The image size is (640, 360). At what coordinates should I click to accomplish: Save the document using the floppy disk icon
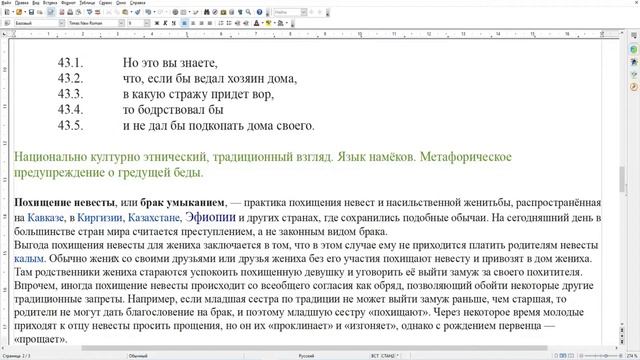click(x=31, y=12)
